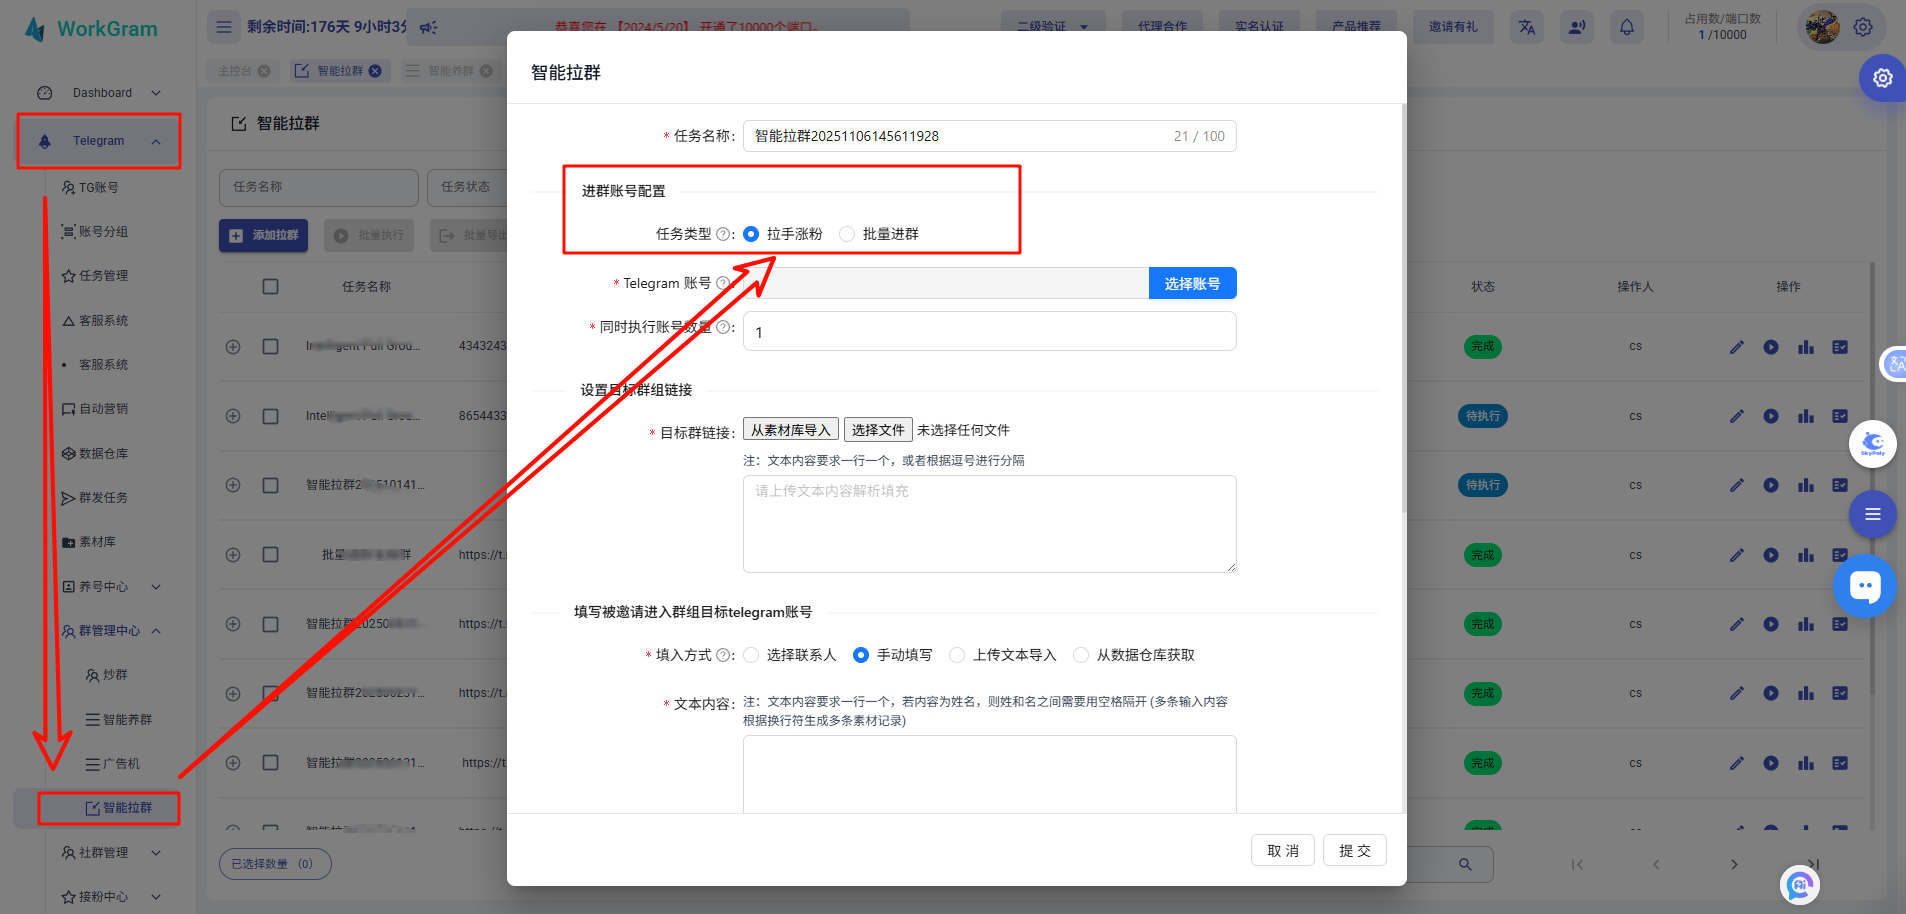Choose 从数据仓库获取 radio option
The width and height of the screenshot is (1906, 914).
[1081, 655]
